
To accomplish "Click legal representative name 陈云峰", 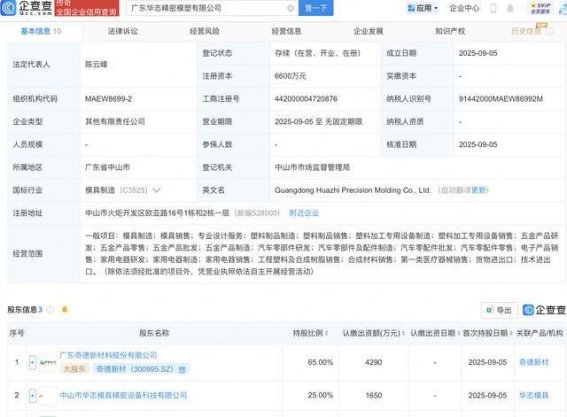I will (96, 64).
